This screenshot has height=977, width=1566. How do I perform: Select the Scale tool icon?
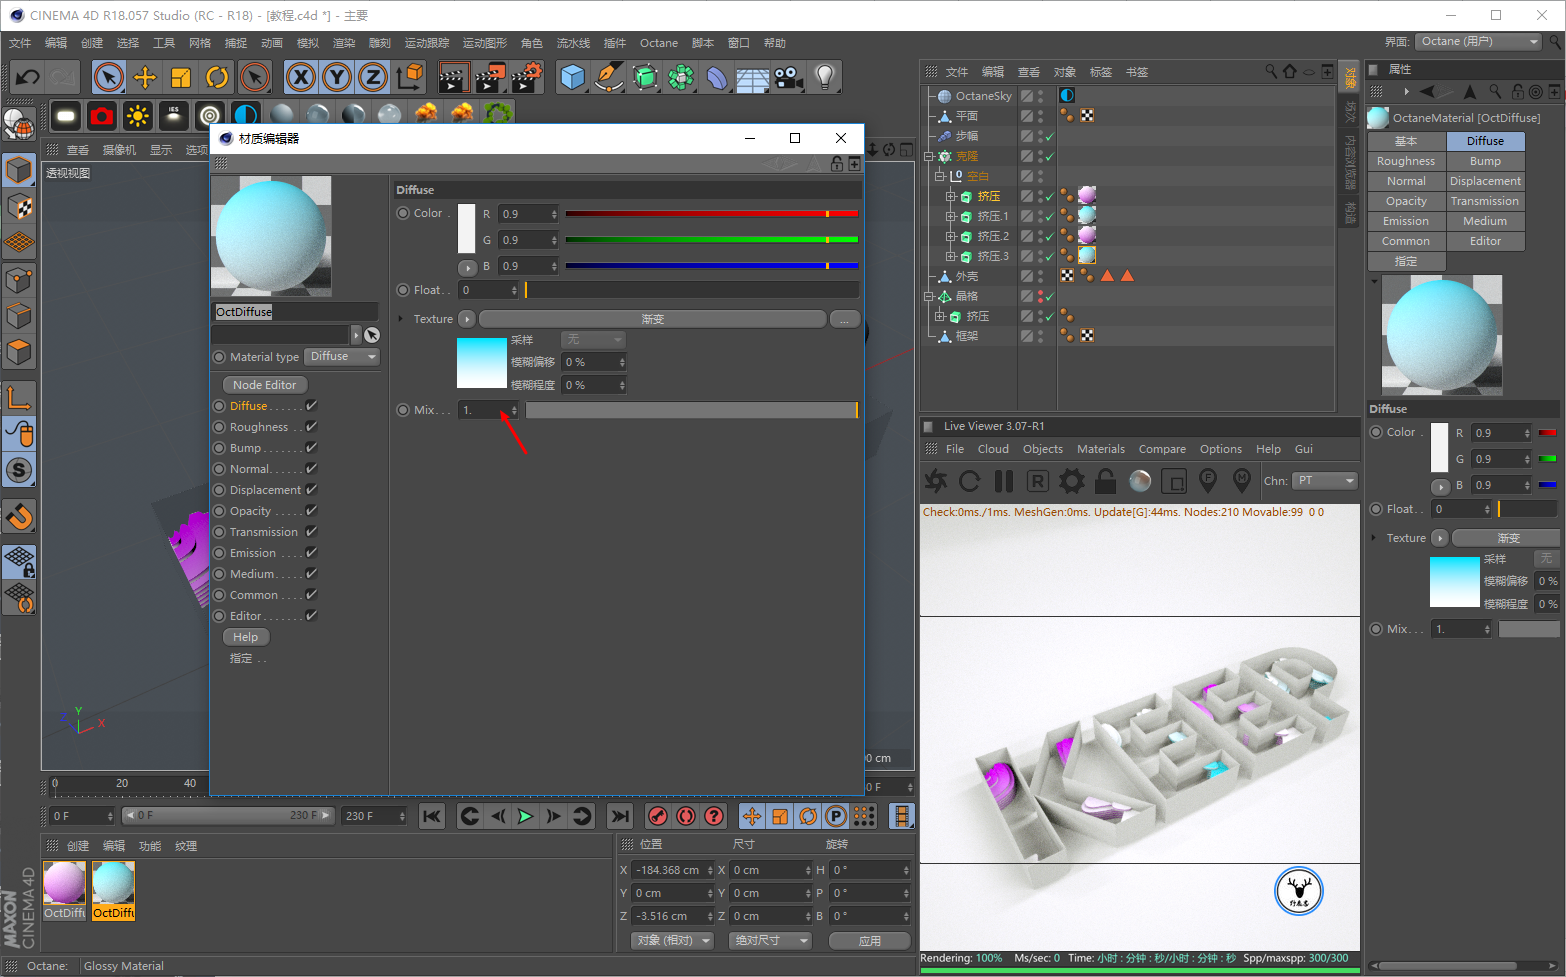click(181, 77)
